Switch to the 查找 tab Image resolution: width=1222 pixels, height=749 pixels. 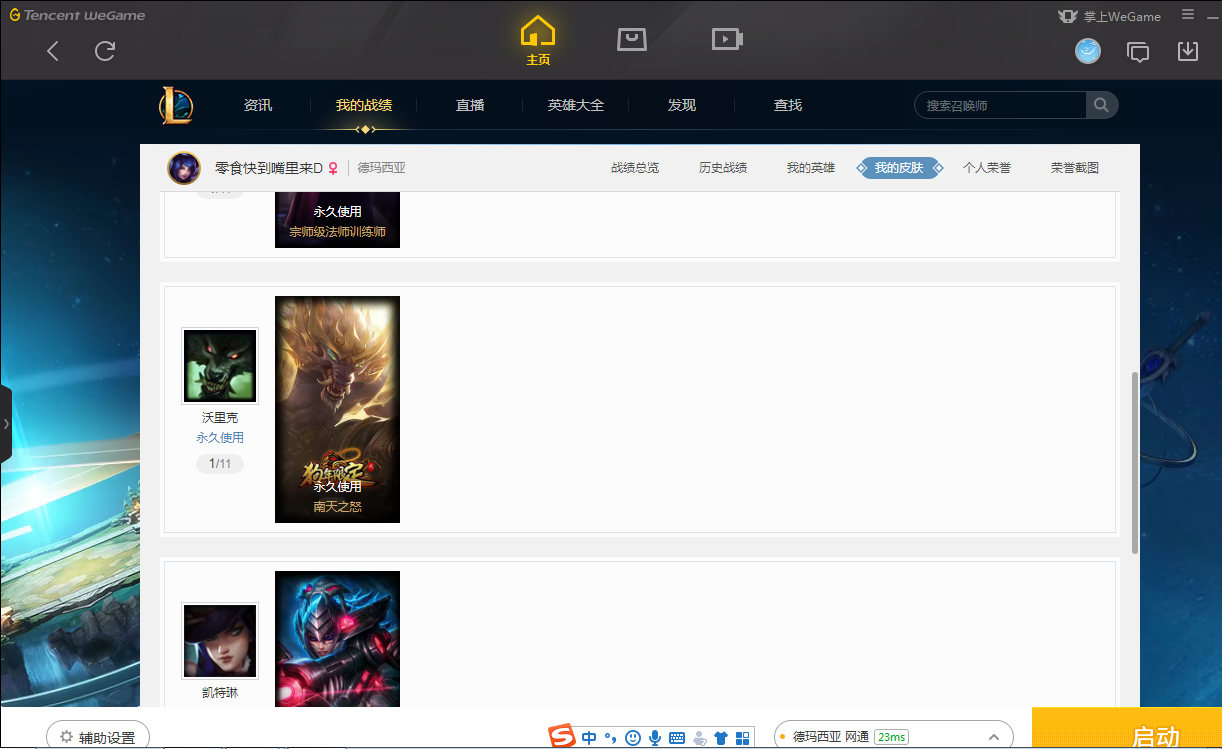pos(788,105)
